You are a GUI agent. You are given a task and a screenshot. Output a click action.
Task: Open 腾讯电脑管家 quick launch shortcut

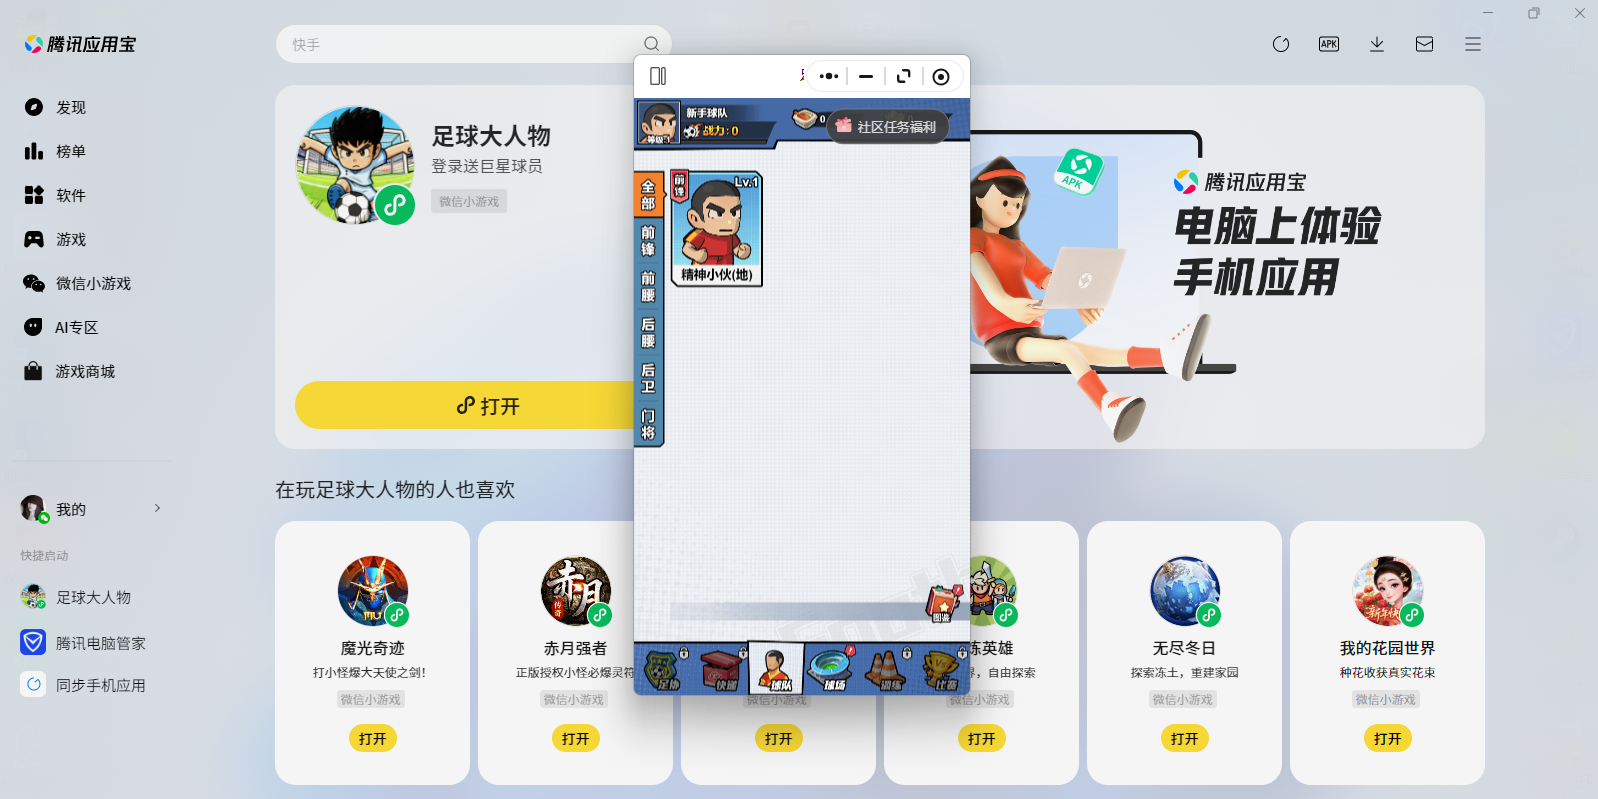tap(100, 643)
